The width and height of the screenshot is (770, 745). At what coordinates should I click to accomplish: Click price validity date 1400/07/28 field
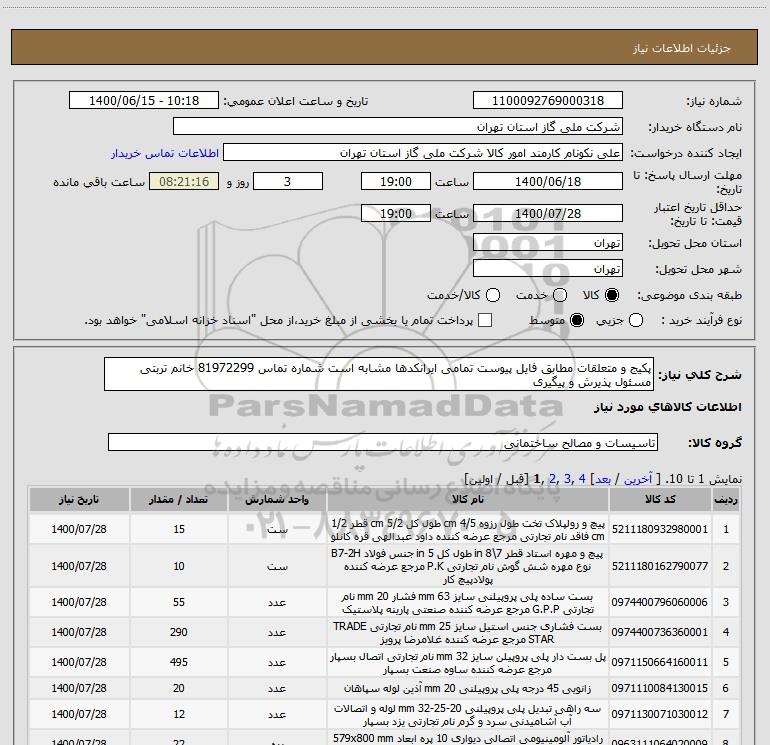tap(548, 213)
